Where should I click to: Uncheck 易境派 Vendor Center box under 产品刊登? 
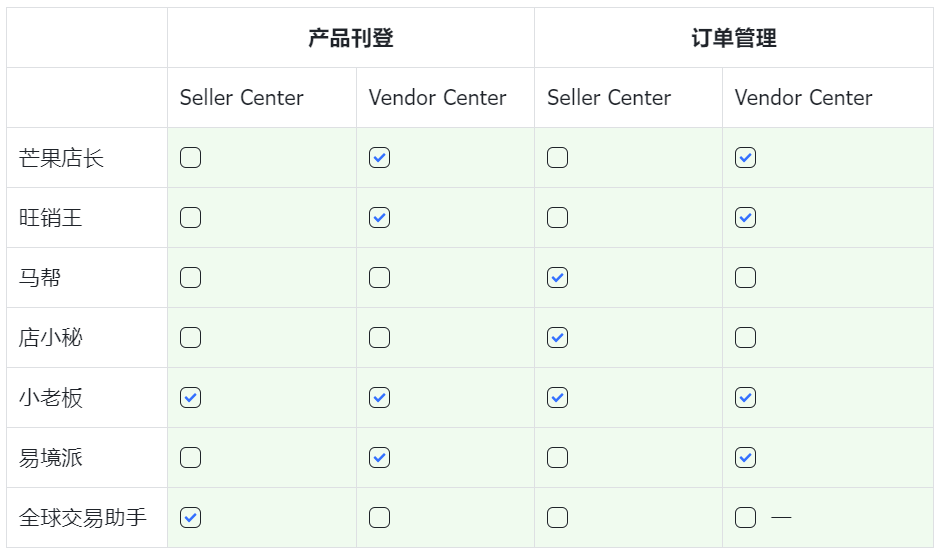379,458
